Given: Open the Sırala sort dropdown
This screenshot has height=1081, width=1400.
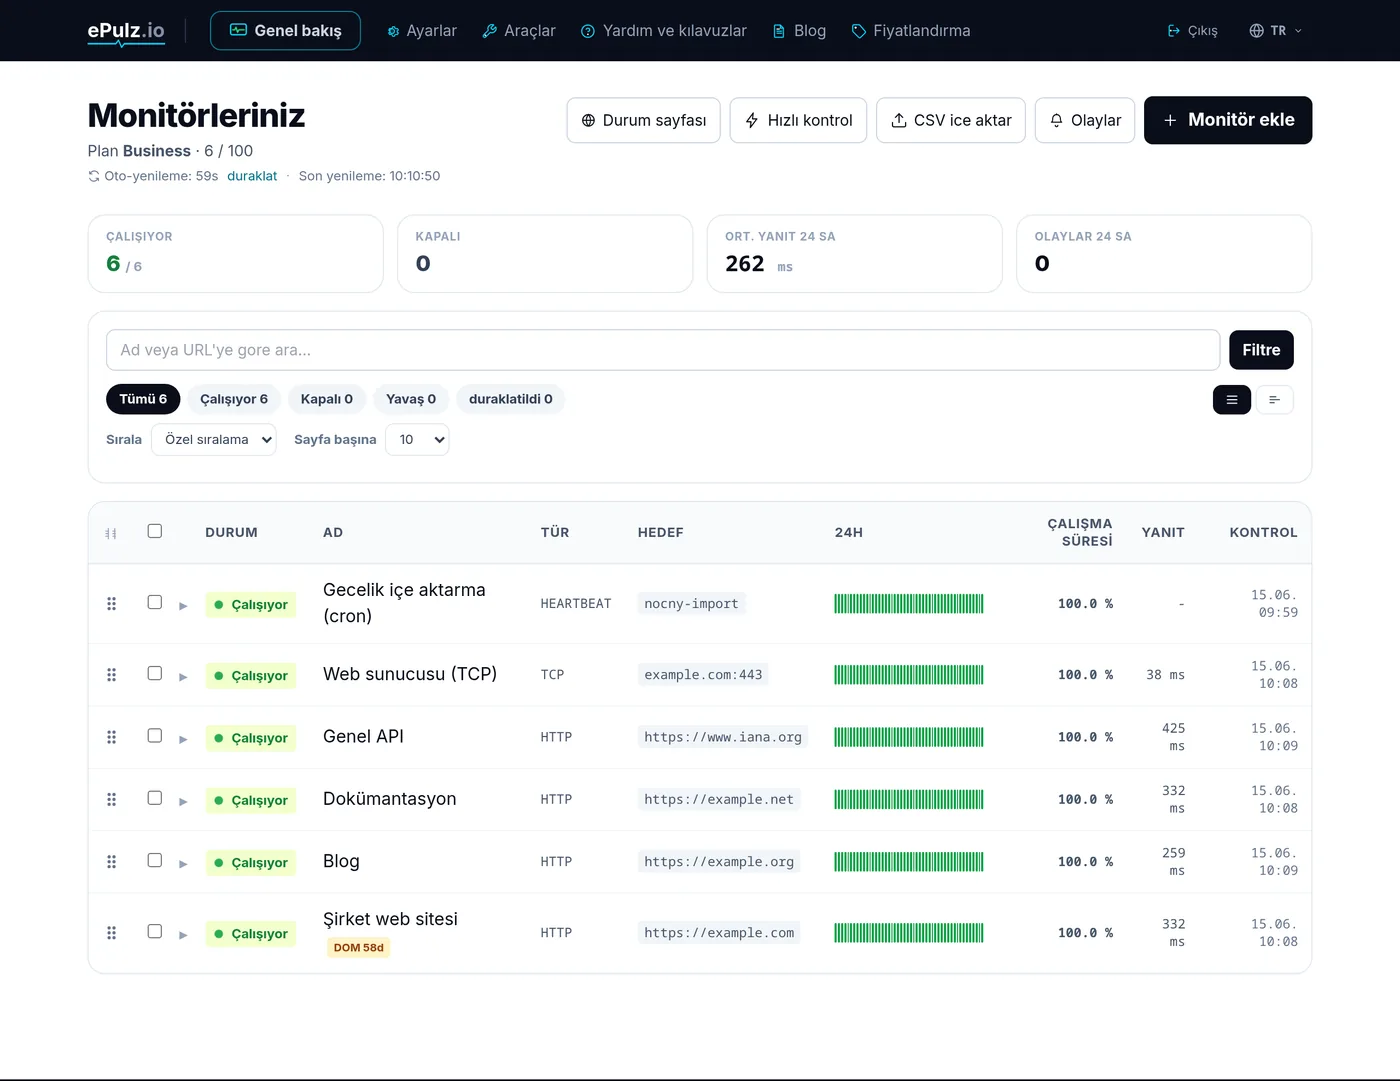Looking at the screenshot, I should pyautogui.click(x=213, y=440).
